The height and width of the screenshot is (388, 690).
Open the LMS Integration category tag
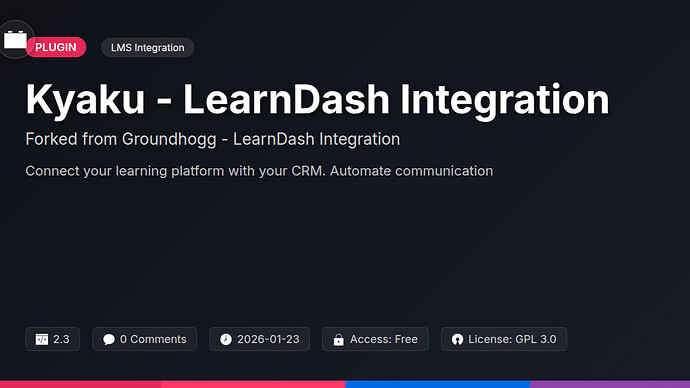click(147, 48)
